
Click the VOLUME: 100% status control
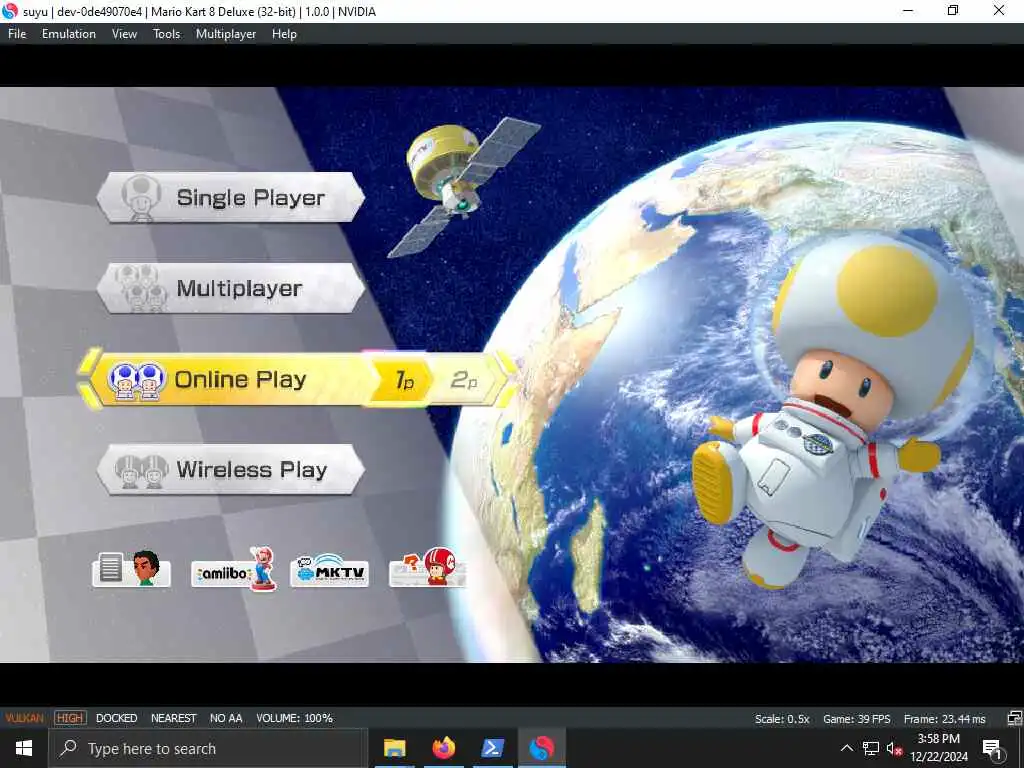click(294, 718)
